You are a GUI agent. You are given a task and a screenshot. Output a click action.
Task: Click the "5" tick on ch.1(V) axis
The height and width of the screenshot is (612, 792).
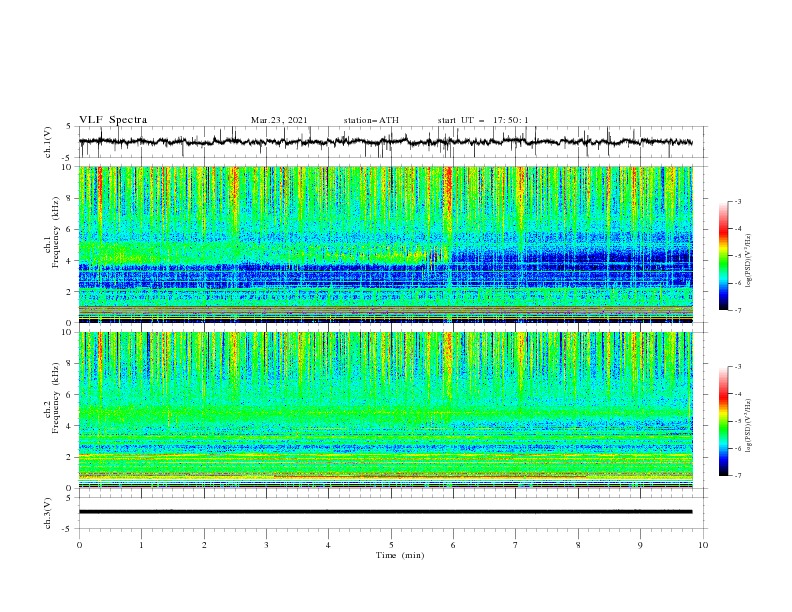69,127
